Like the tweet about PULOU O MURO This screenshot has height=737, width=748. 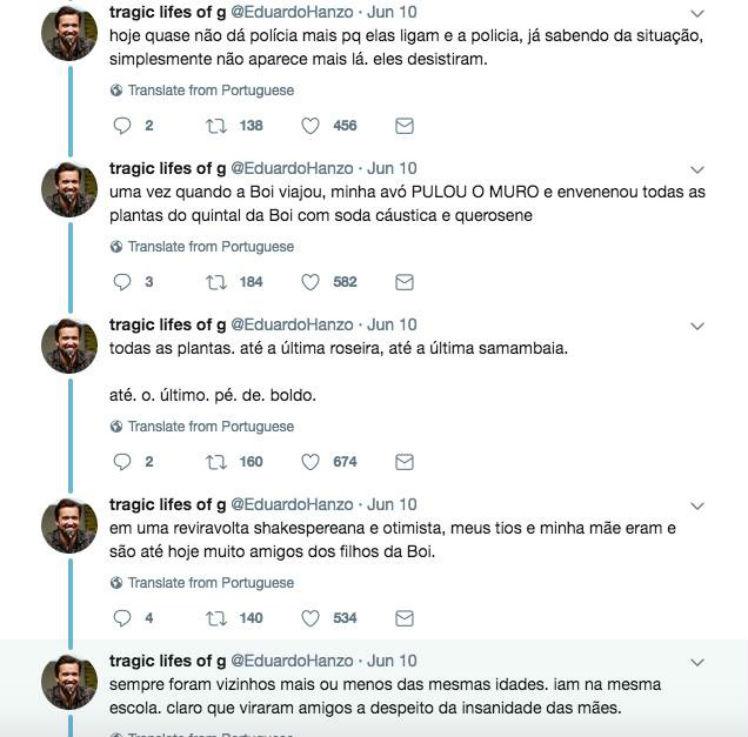tap(310, 282)
